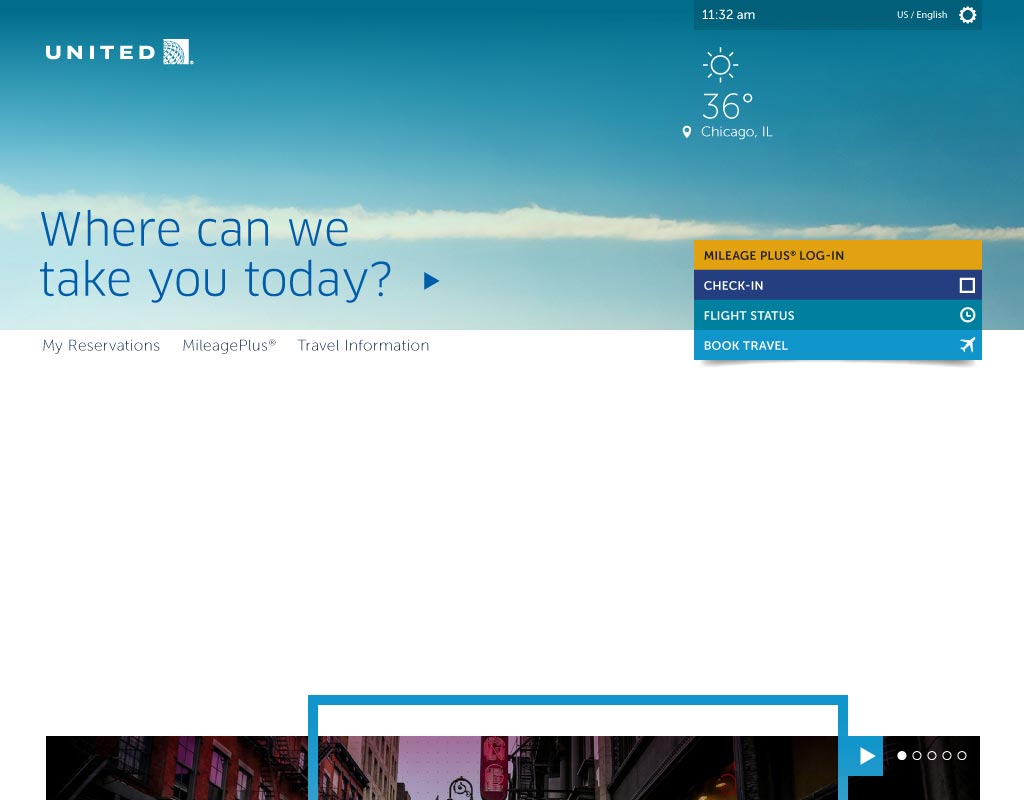Select the last carousel dot
The height and width of the screenshot is (800, 1024).
[962, 756]
